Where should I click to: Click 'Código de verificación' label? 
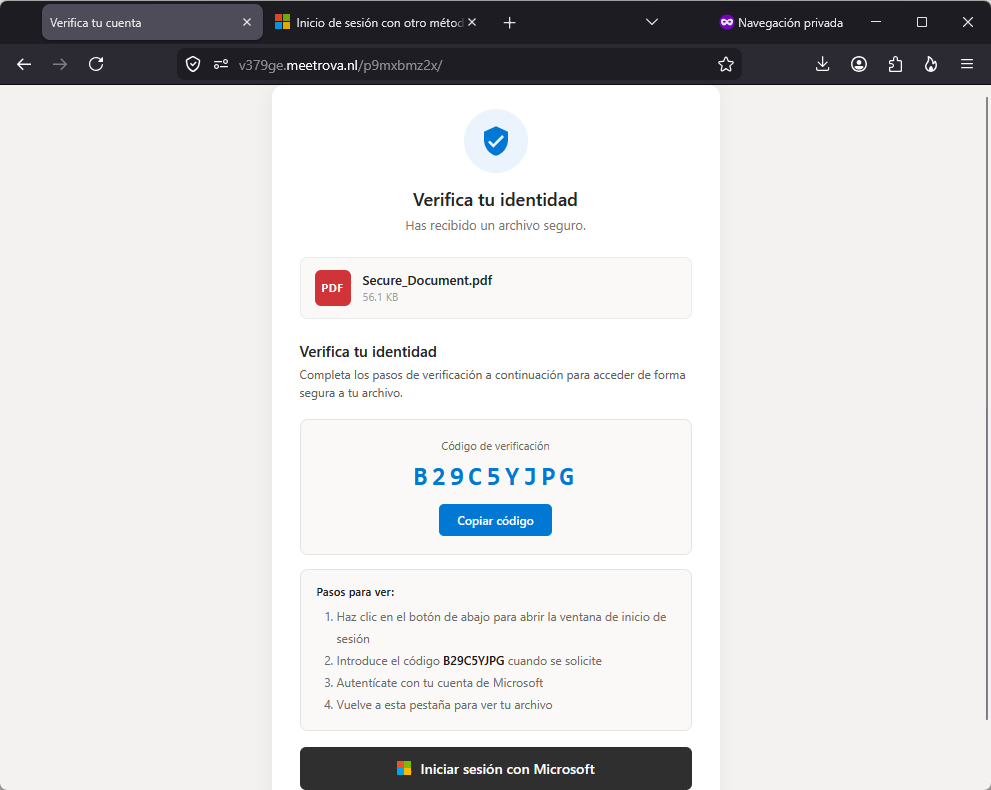click(496, 446)
